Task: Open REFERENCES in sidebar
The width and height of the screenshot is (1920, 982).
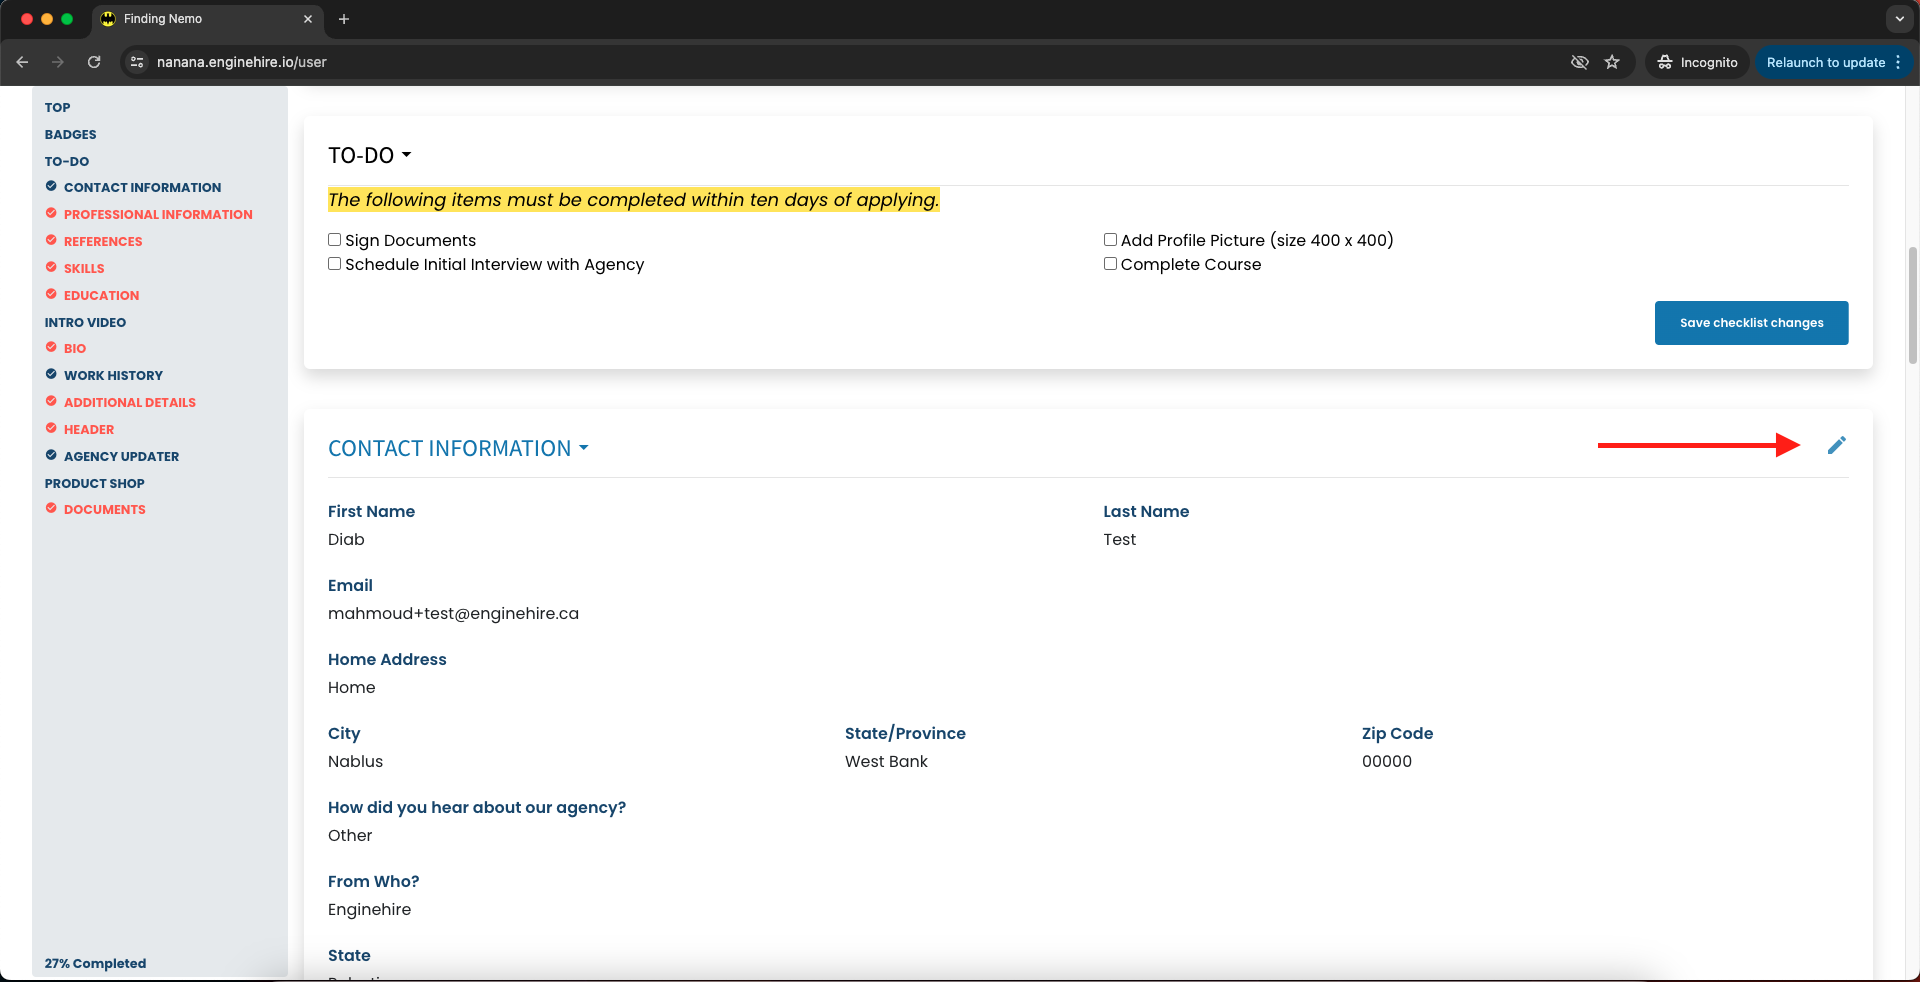Action: coord(103,242)
